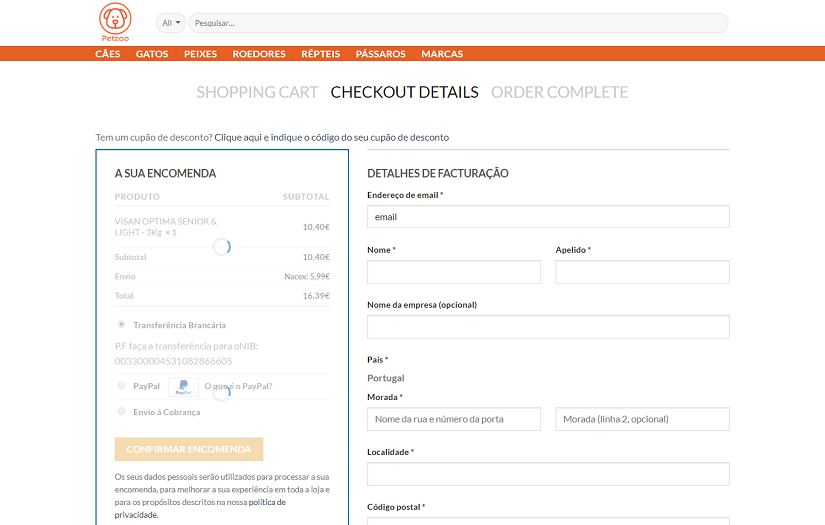Focus the Endereço de email field
The image size is (825, 525).
[x=548, y=216]
